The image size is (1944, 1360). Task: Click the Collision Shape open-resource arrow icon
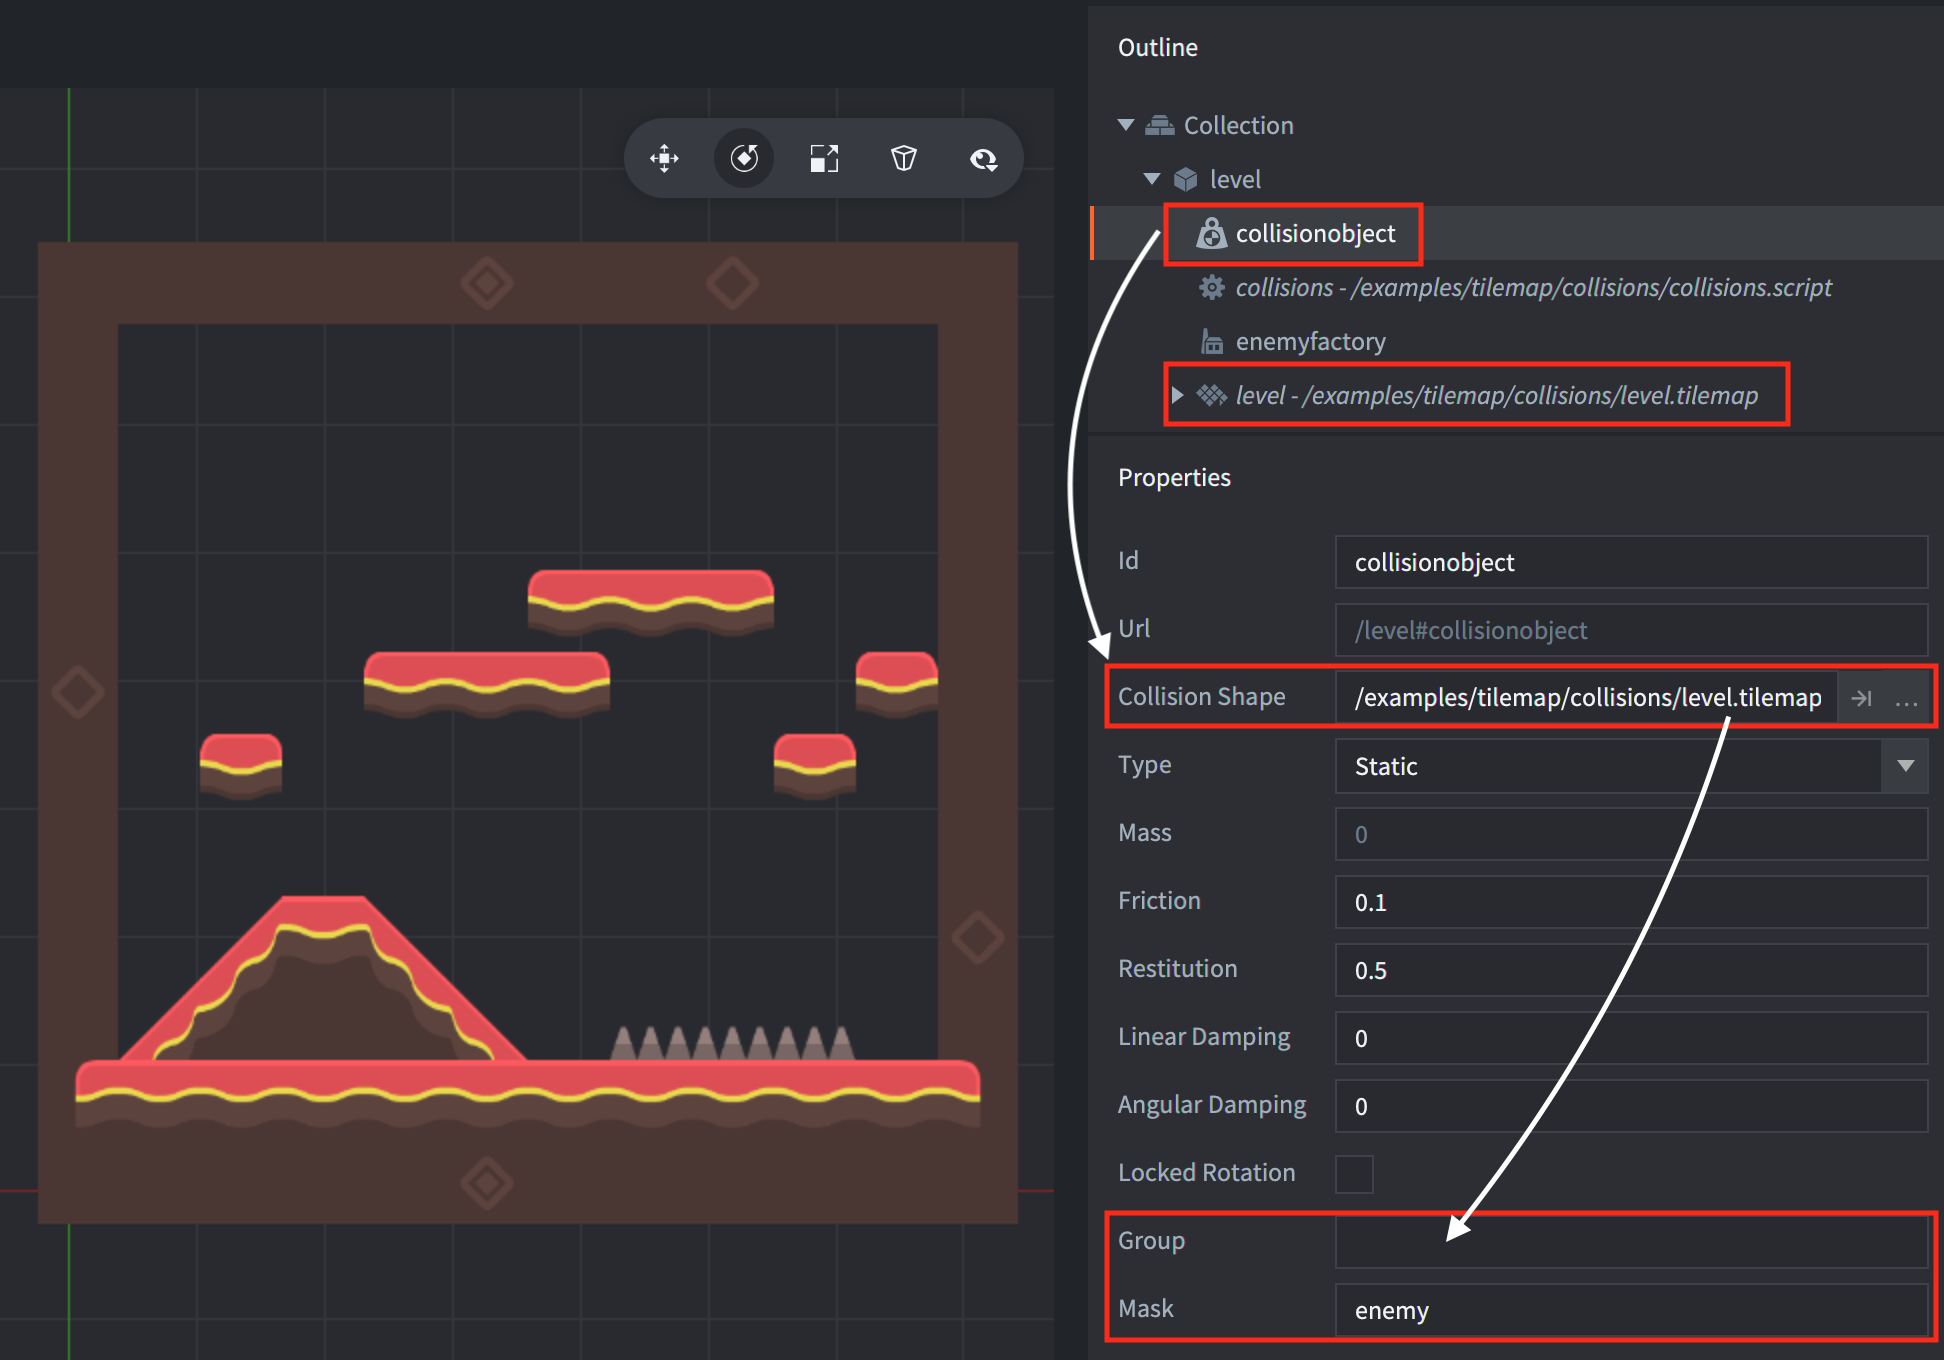(1861, 698)
